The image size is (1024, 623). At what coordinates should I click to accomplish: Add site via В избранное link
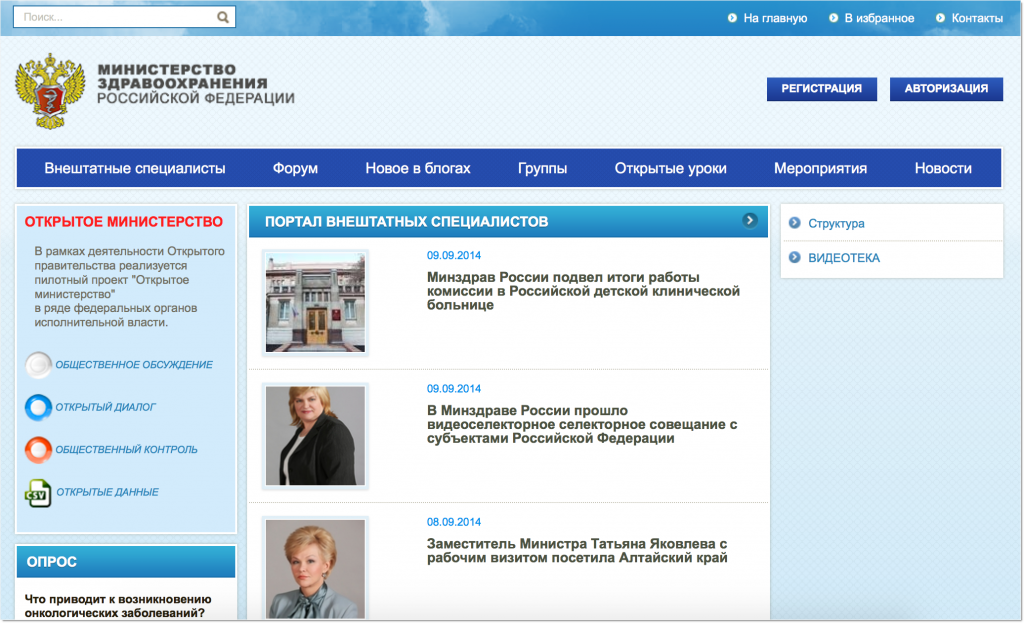(x=879, y=18)
